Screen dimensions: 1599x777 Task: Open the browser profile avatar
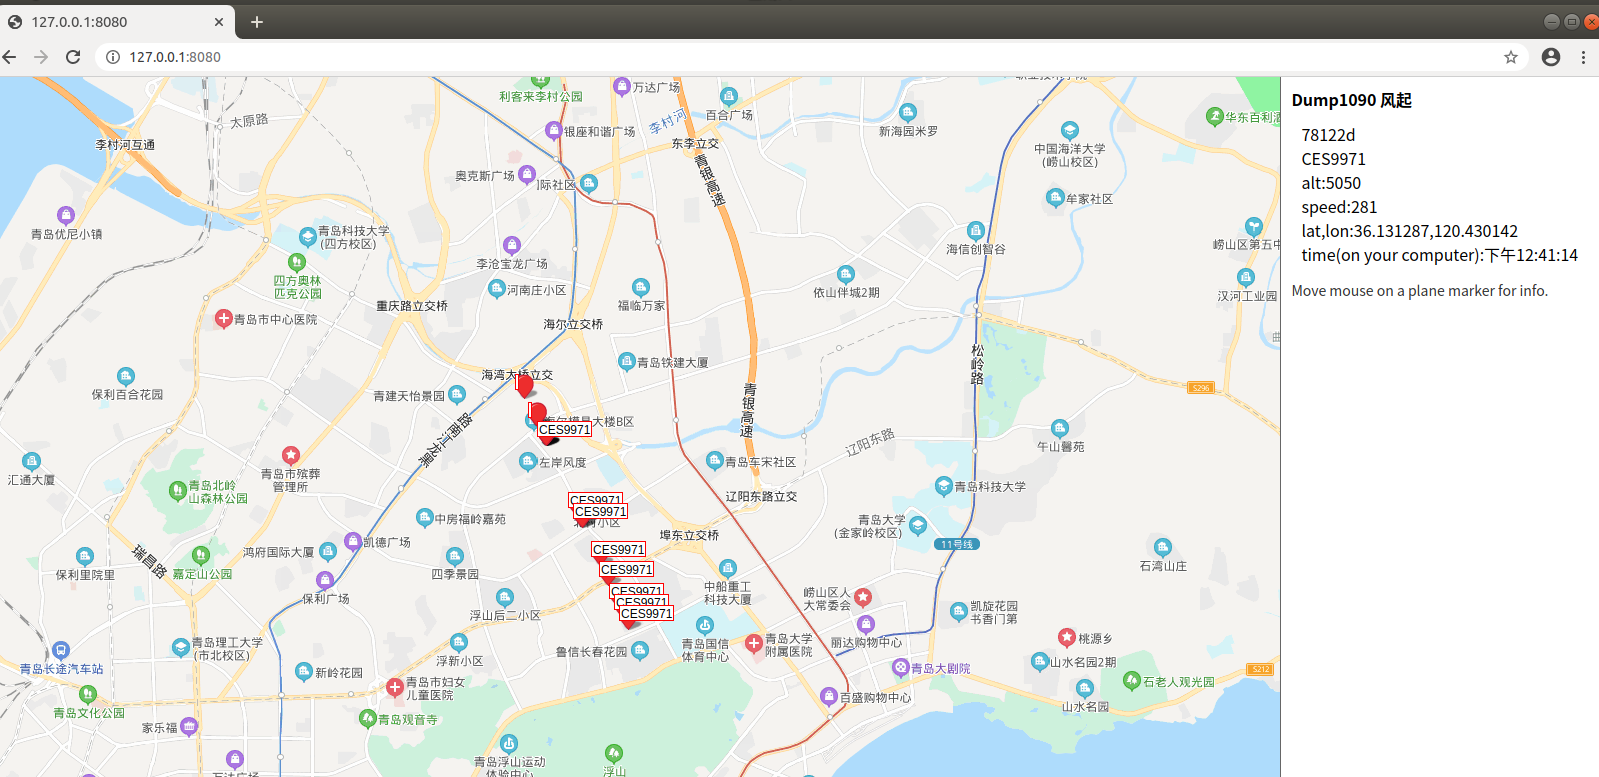pos(1551,57)
